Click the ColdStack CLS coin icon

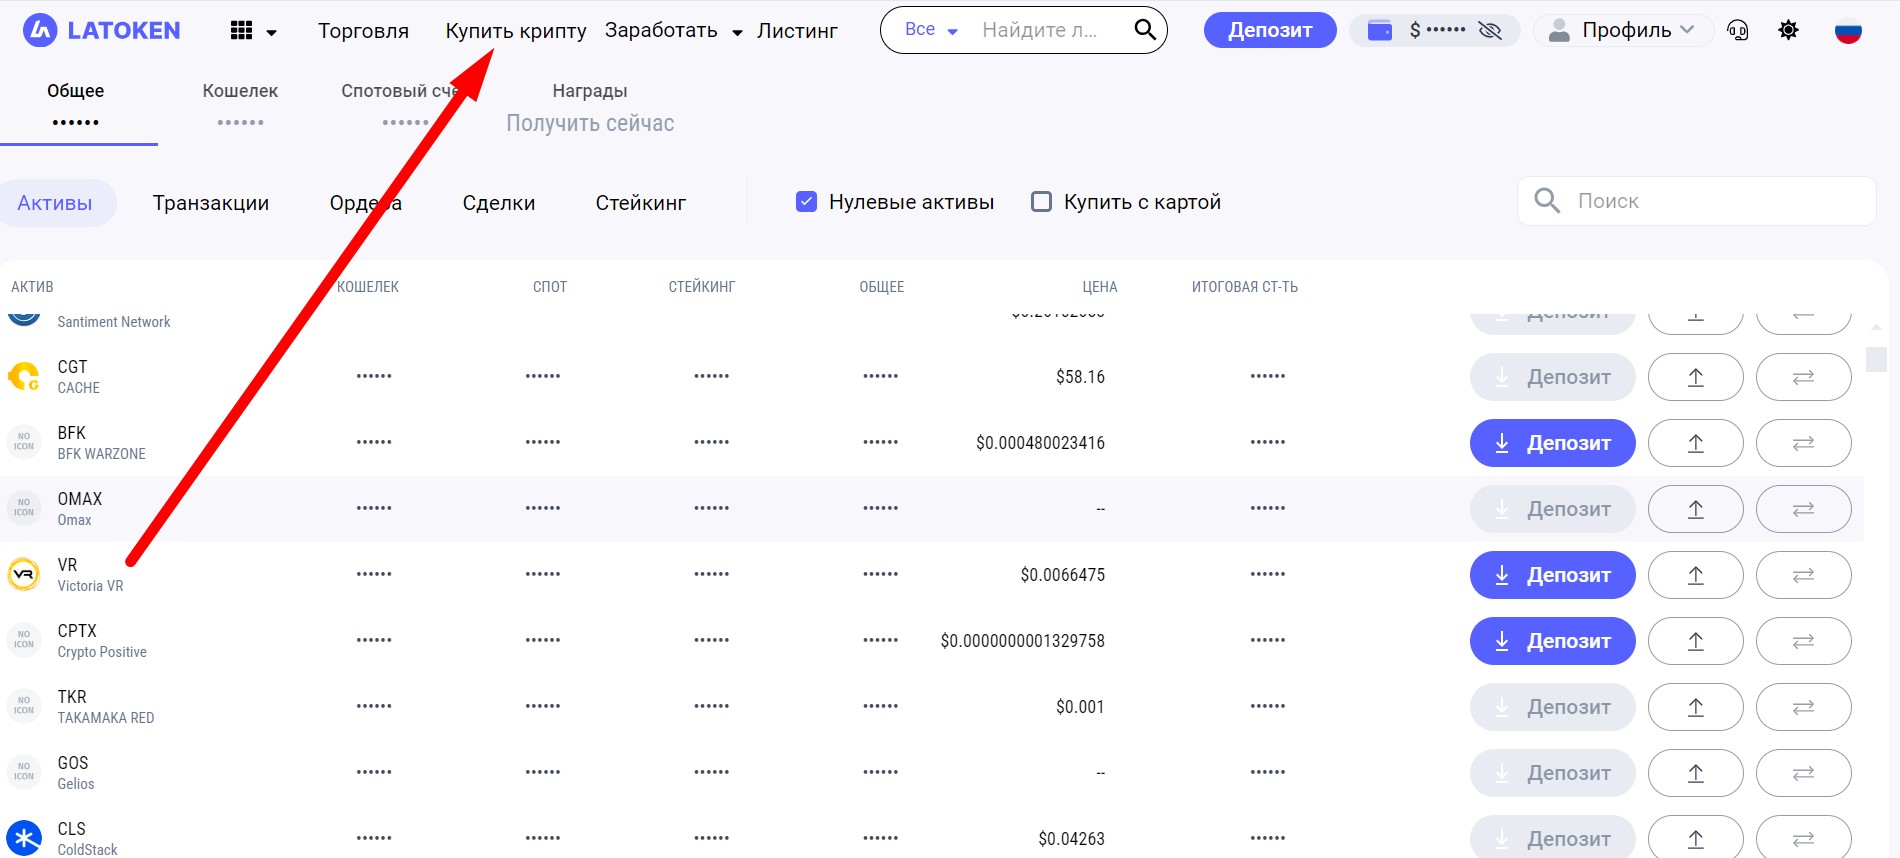[x=24, y=839]
